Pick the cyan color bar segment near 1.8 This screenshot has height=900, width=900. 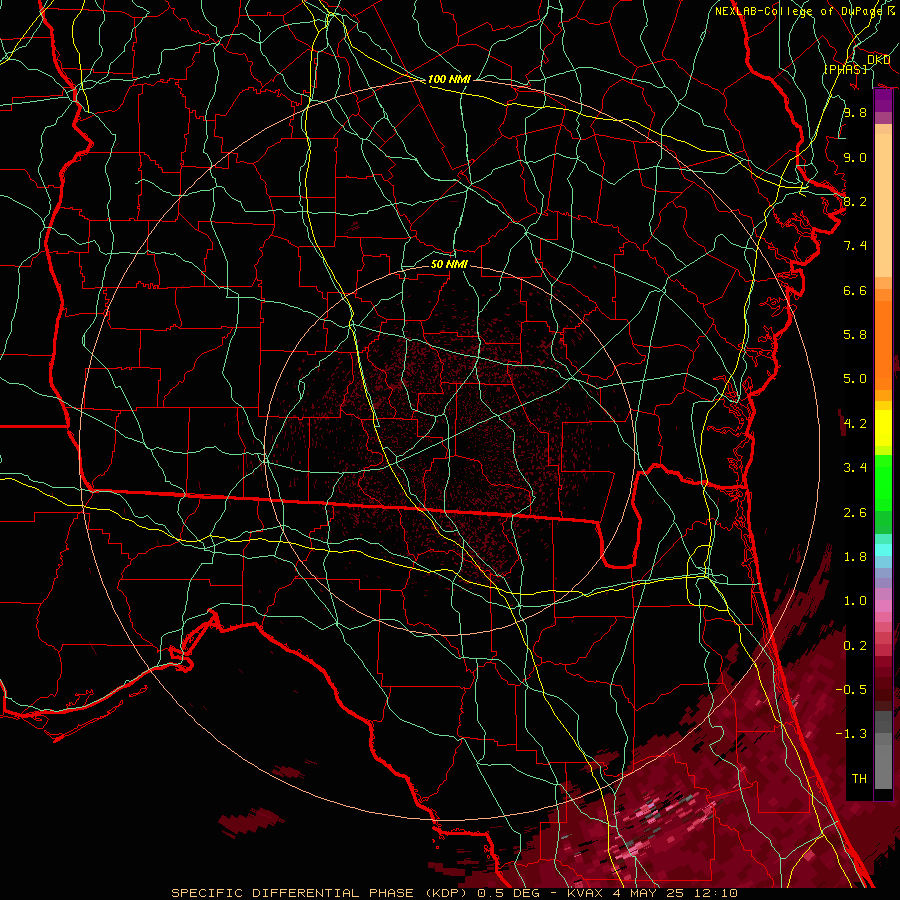click(883, 550)
